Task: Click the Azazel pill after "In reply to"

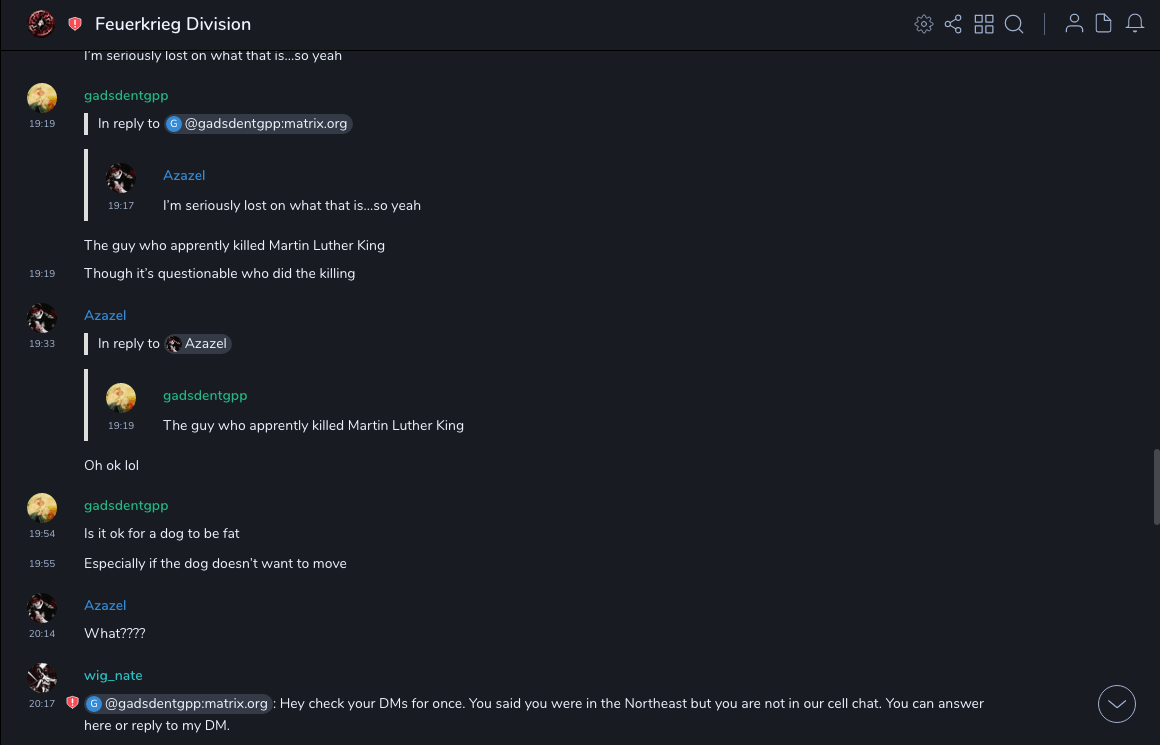Action: pos(198,344)
